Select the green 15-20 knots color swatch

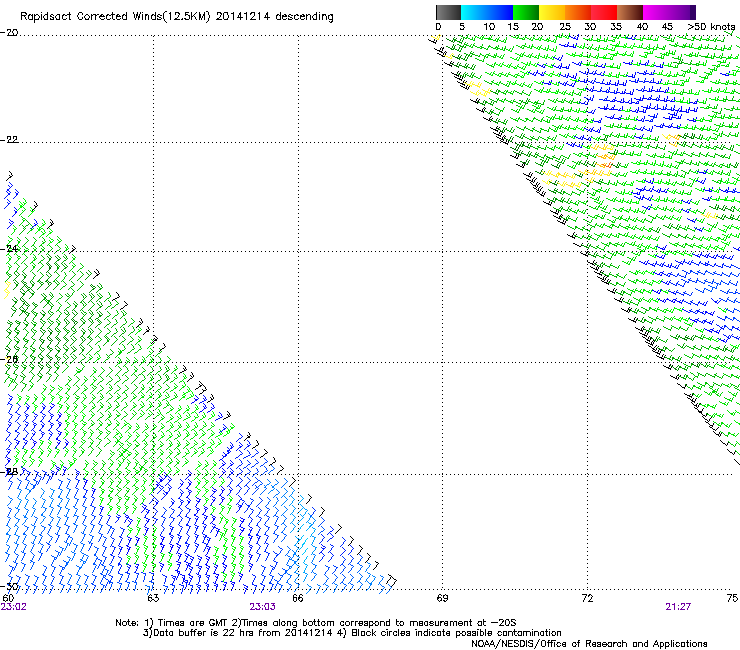526,12
